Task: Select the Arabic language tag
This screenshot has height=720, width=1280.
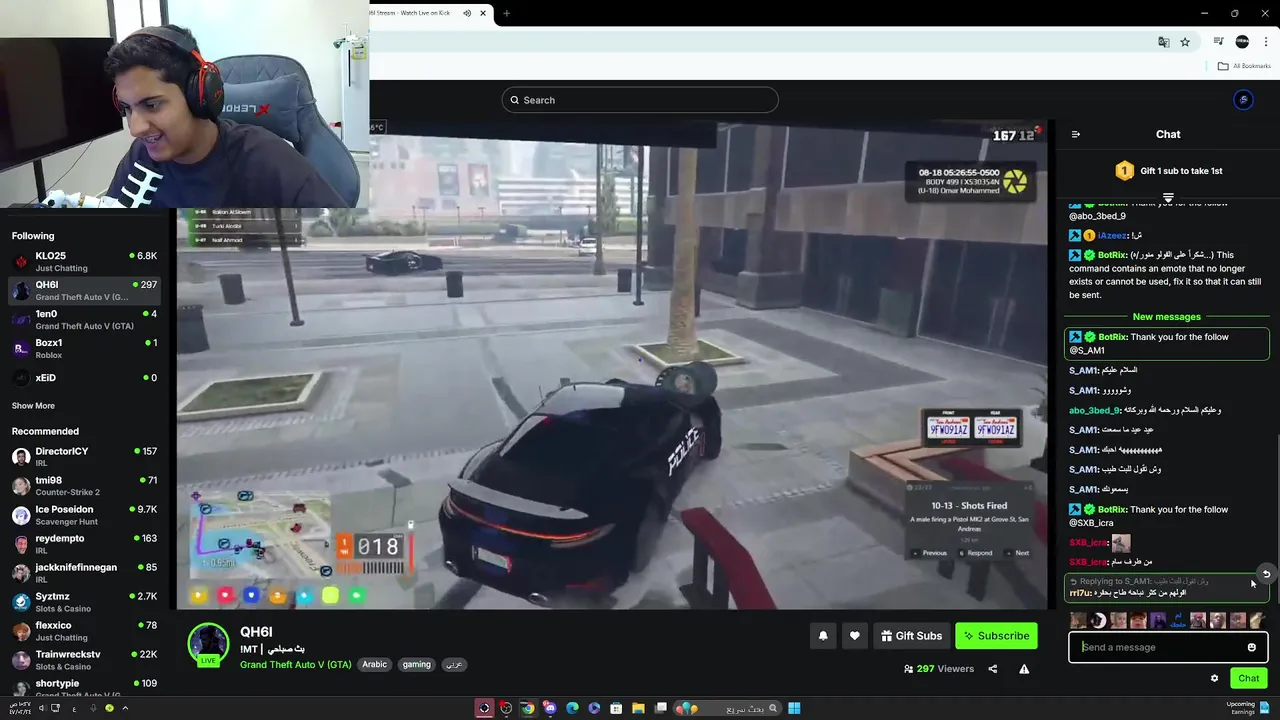Action: click(x=374, y=665)
